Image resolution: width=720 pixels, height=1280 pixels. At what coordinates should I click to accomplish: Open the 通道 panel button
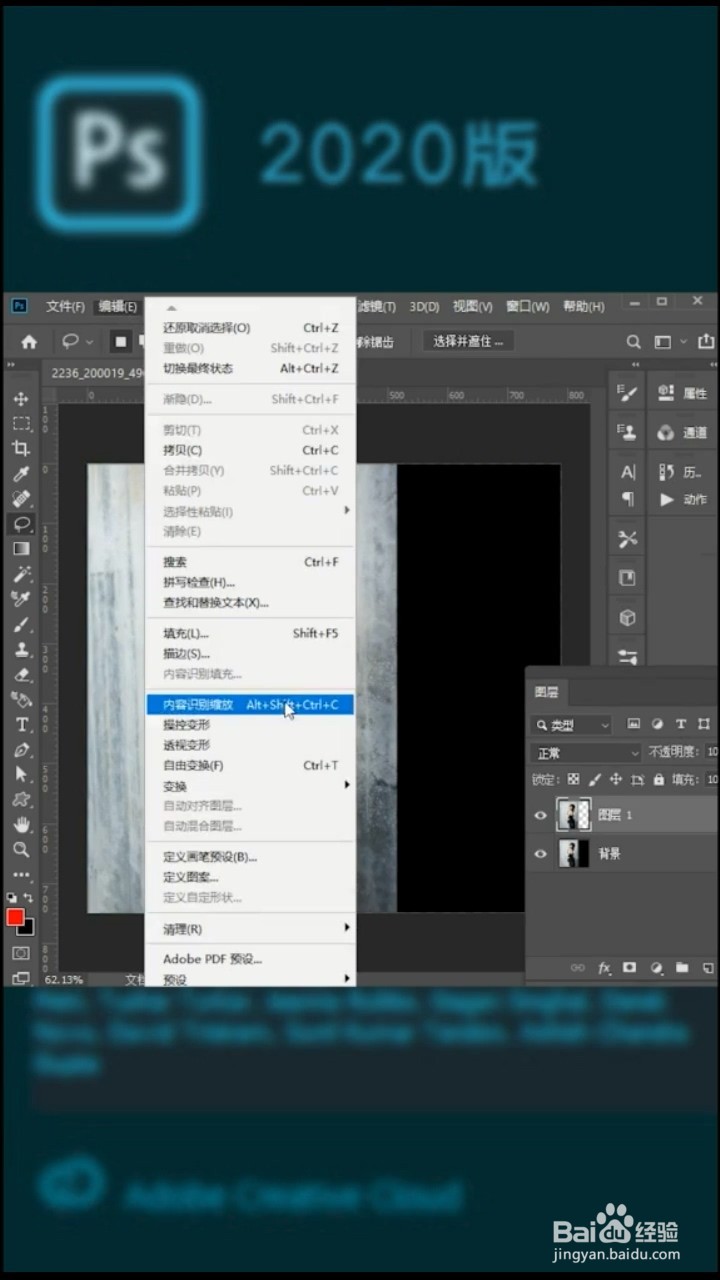[x=682, y=432]
